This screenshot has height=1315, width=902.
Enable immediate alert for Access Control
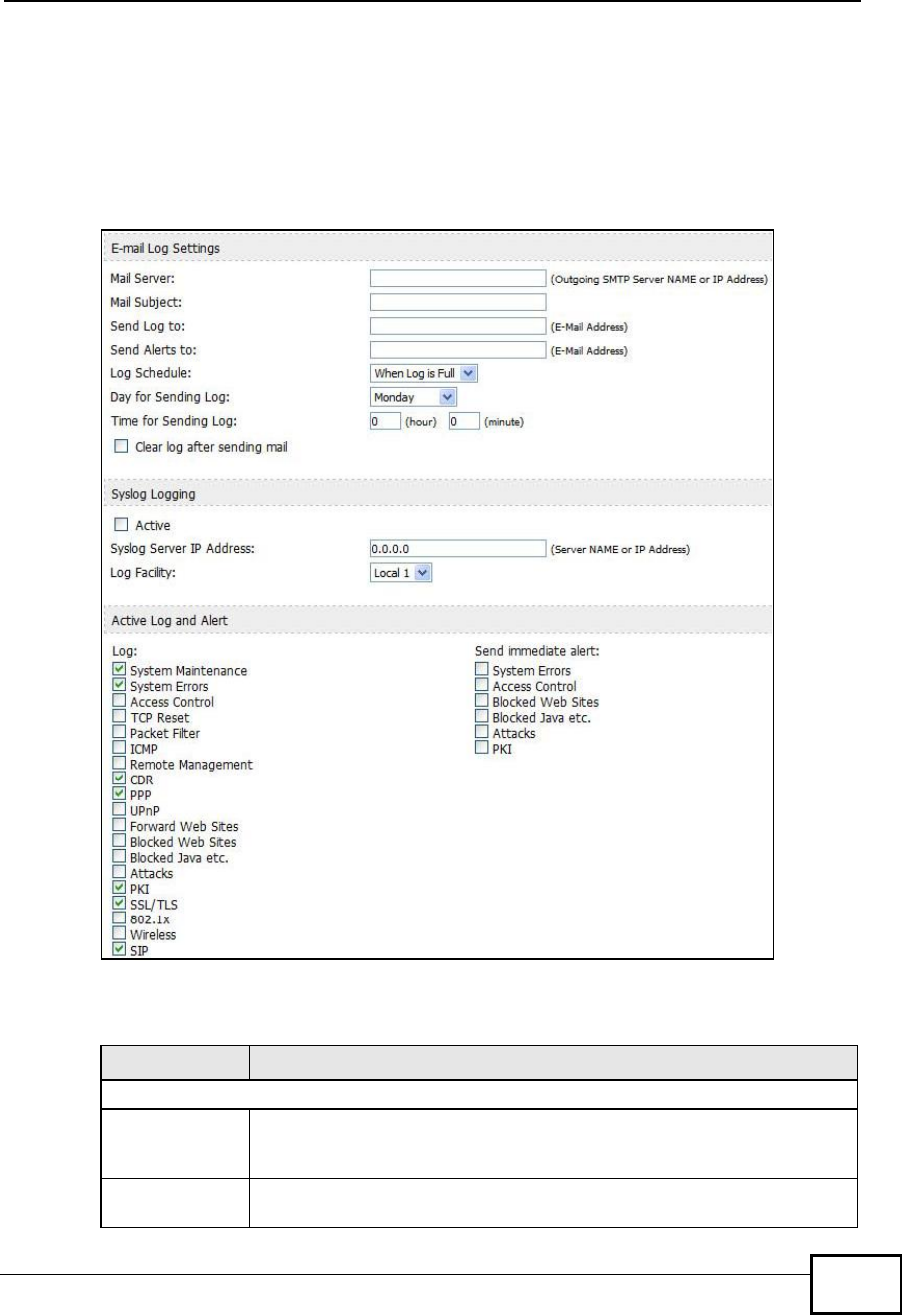point(482,686)
